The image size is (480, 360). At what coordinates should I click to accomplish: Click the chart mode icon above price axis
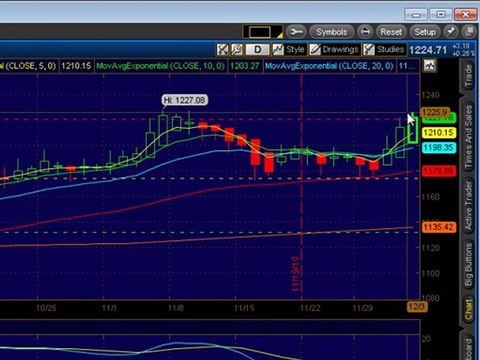click(429, 65)
